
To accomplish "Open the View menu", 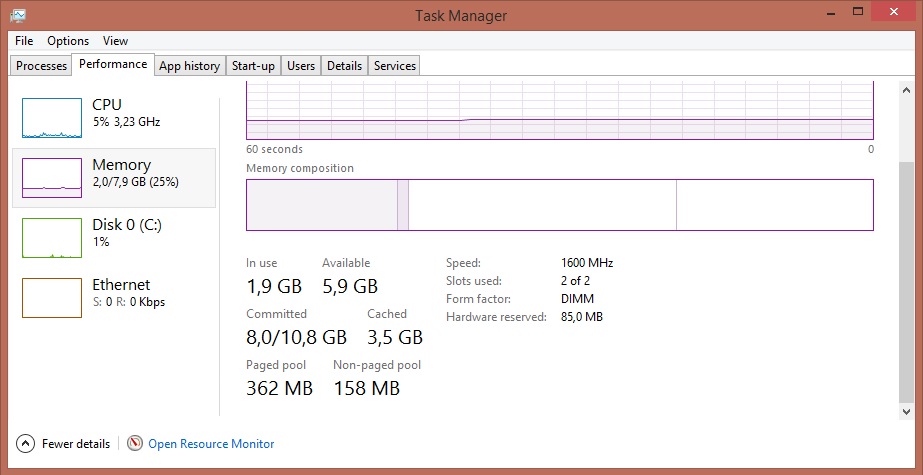I will [x=115, y=41].
